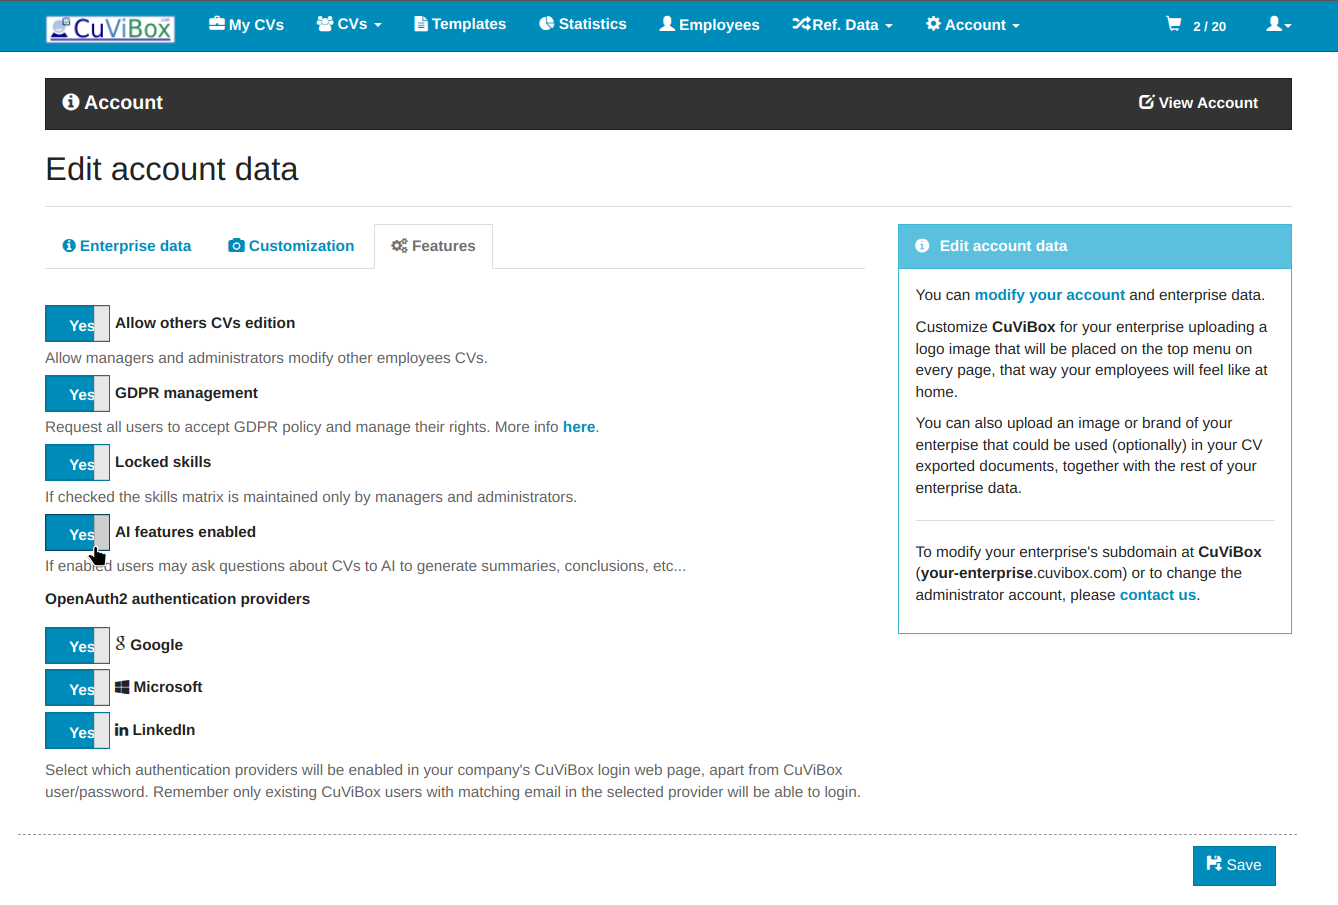
Task: Click the Microsoft Windows logo icon
Action: pyautogui.click(x=122, y=687)
